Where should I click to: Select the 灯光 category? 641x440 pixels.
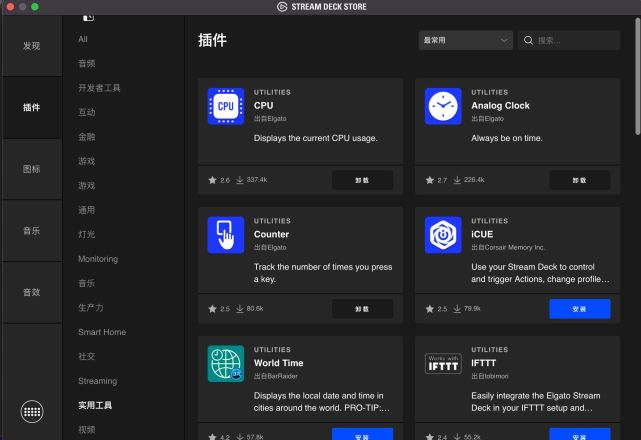(x=87, y=234)
